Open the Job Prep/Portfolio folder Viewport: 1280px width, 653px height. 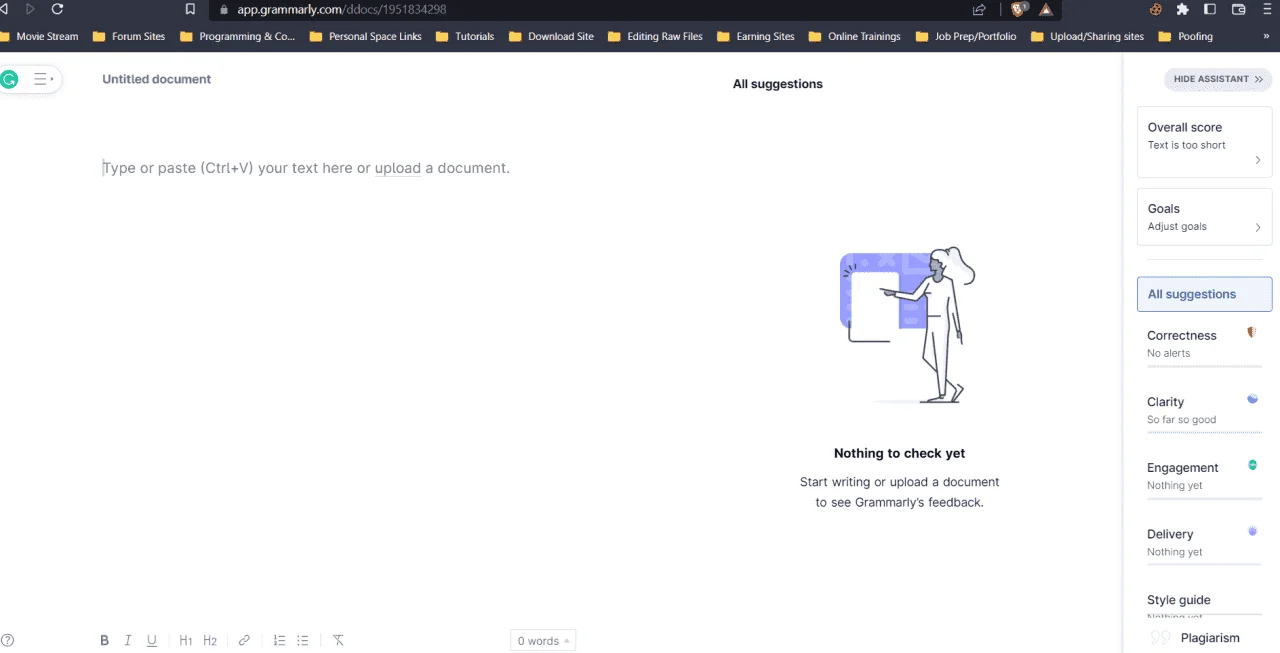point(966,36)
